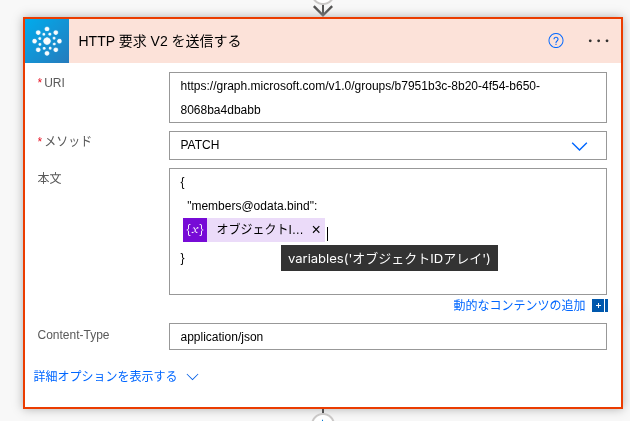The width and height of the screenshot is (630, 421).
Task: Click the plus icon beside 動的なコンテンツの追加
Action: (599, 306)
